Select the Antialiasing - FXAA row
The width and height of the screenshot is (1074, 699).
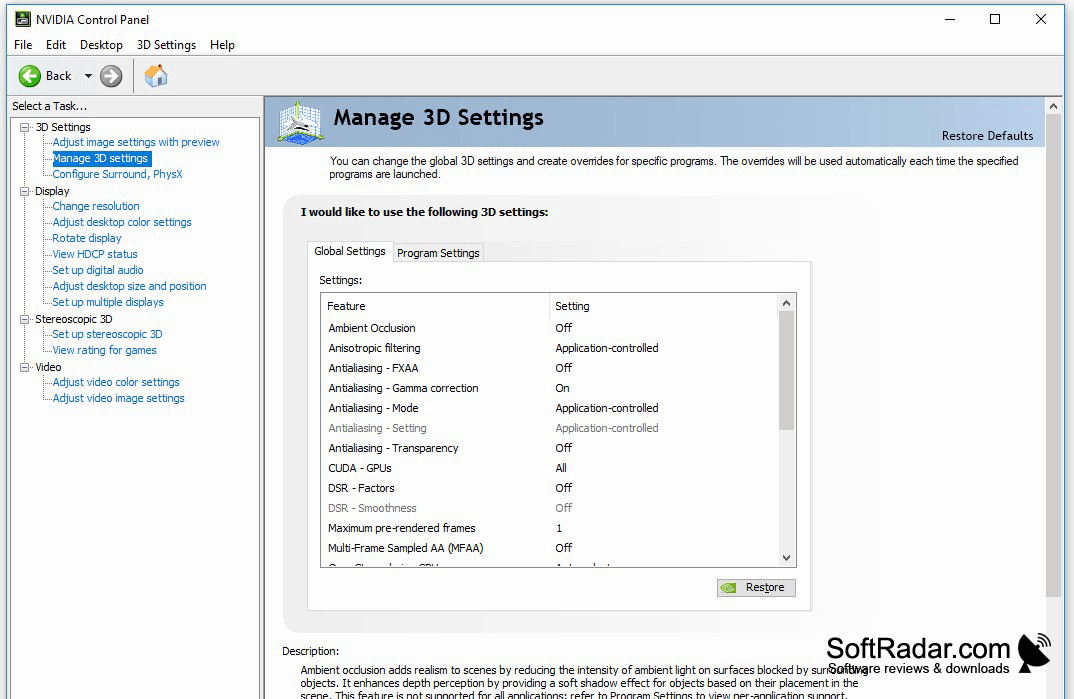549,368
